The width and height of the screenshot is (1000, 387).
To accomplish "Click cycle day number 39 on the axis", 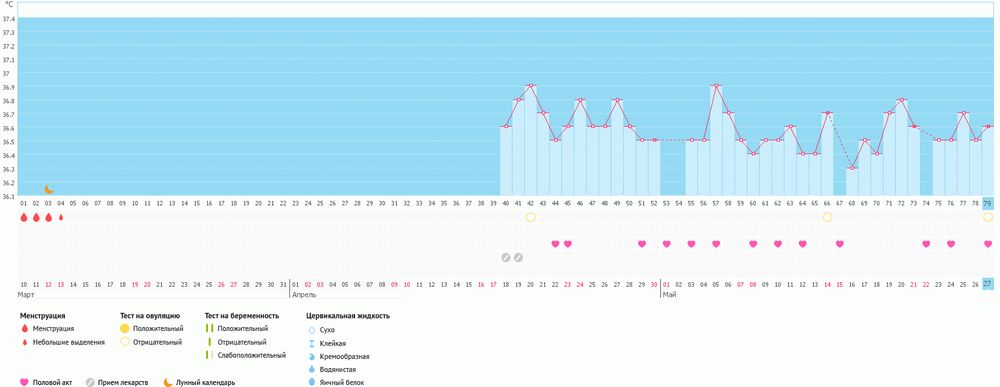I will (493, 203).
